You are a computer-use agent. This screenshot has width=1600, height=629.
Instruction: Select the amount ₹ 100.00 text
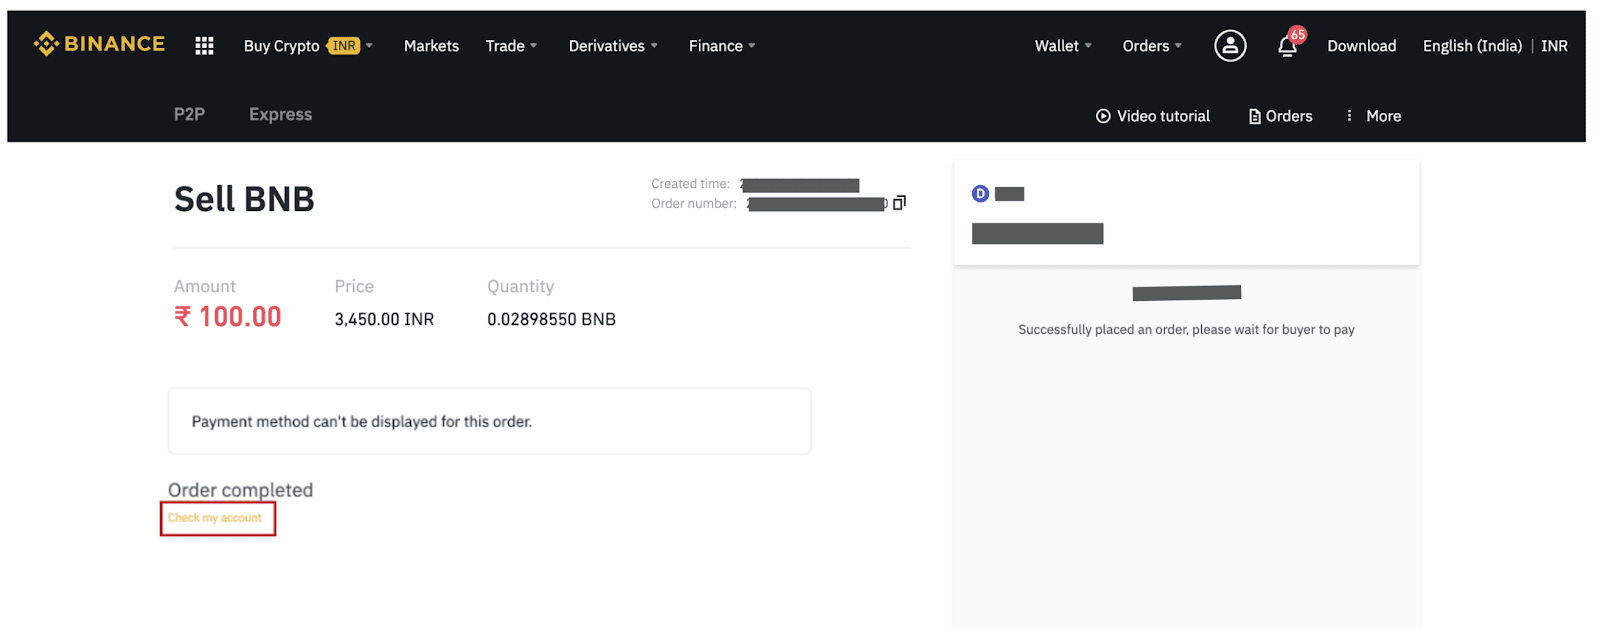pyautogui.click(x=227, y=317)
